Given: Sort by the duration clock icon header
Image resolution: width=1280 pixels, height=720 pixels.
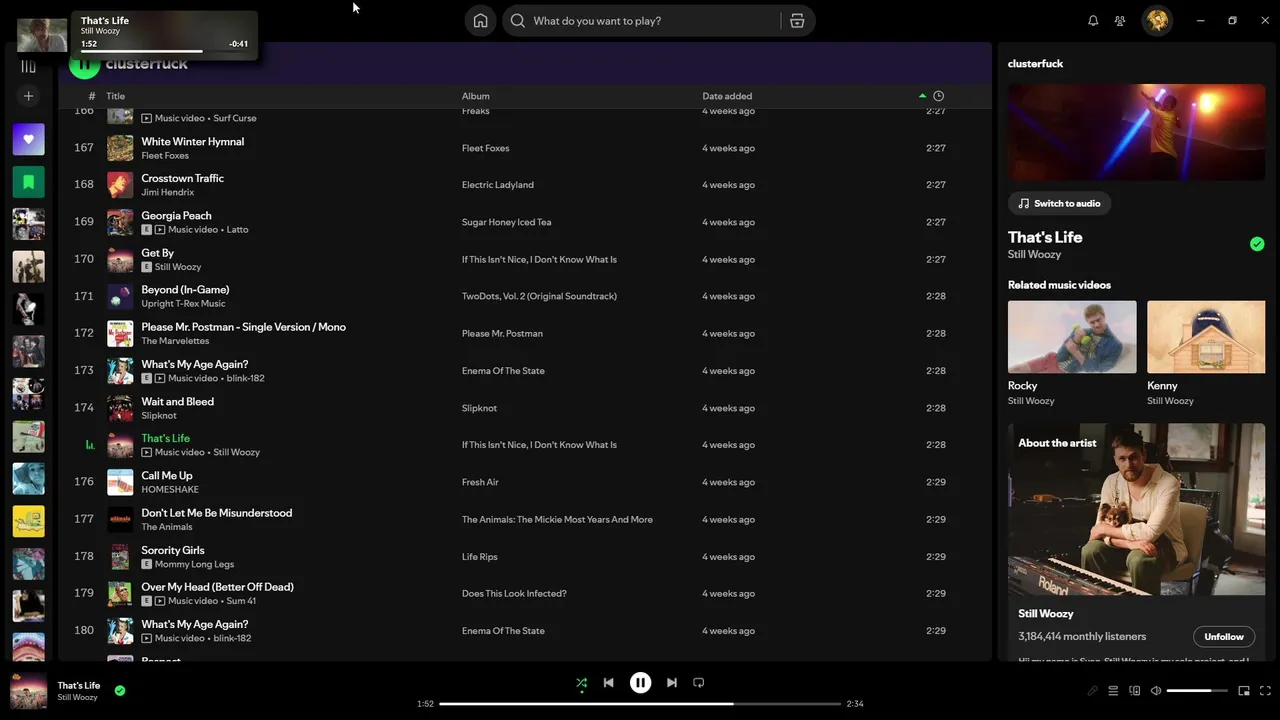Looking at the screenshot, I should pos(938,96).
